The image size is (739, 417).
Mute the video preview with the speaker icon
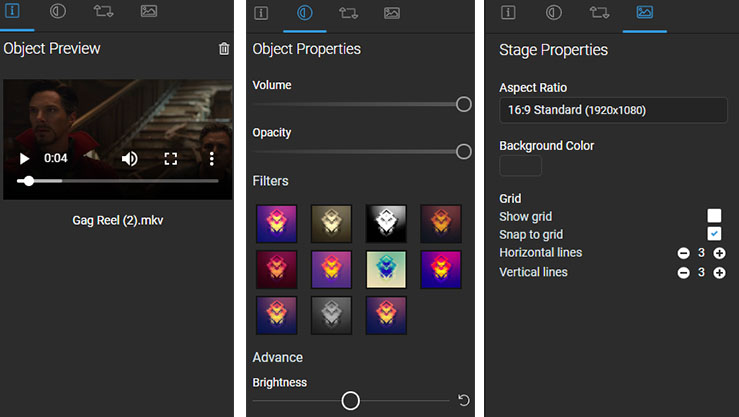[129, 159]
